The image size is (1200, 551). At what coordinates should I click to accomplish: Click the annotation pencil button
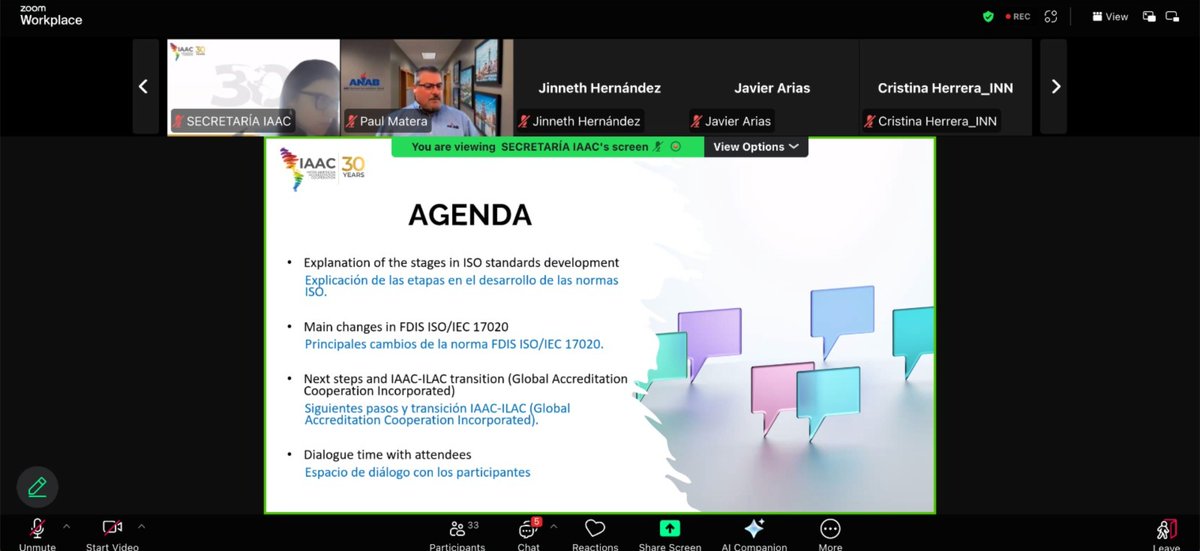click(x=37, y=488)
